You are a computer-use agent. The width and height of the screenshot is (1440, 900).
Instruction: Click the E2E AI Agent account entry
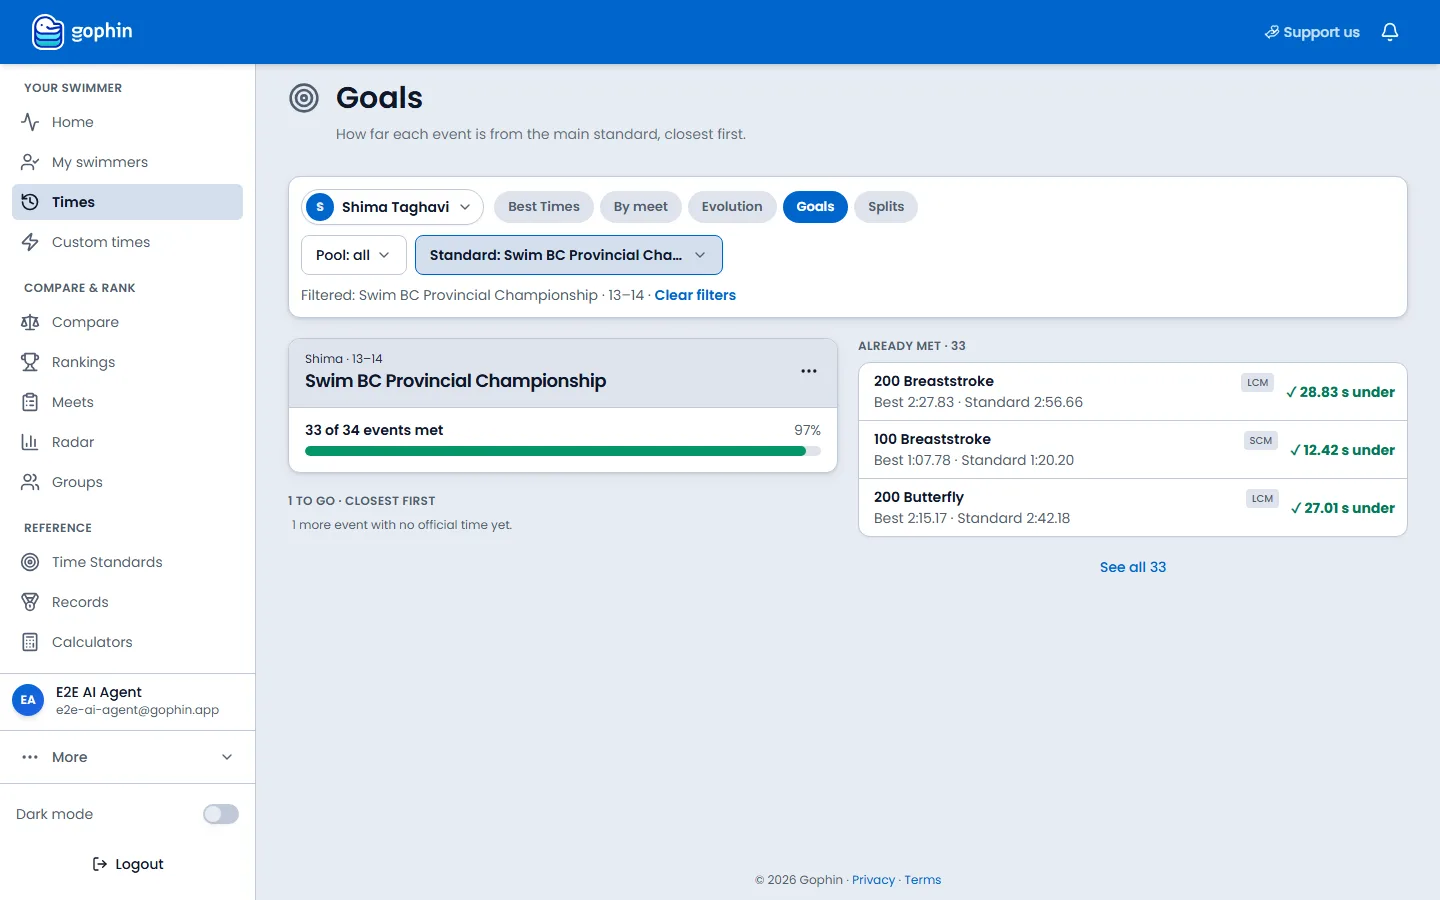click(x=128, y=701)
